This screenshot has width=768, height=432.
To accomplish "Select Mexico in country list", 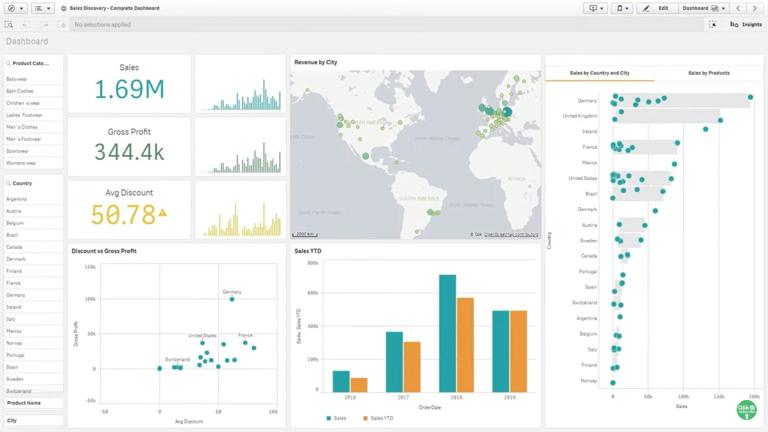I will pos(33,331).
